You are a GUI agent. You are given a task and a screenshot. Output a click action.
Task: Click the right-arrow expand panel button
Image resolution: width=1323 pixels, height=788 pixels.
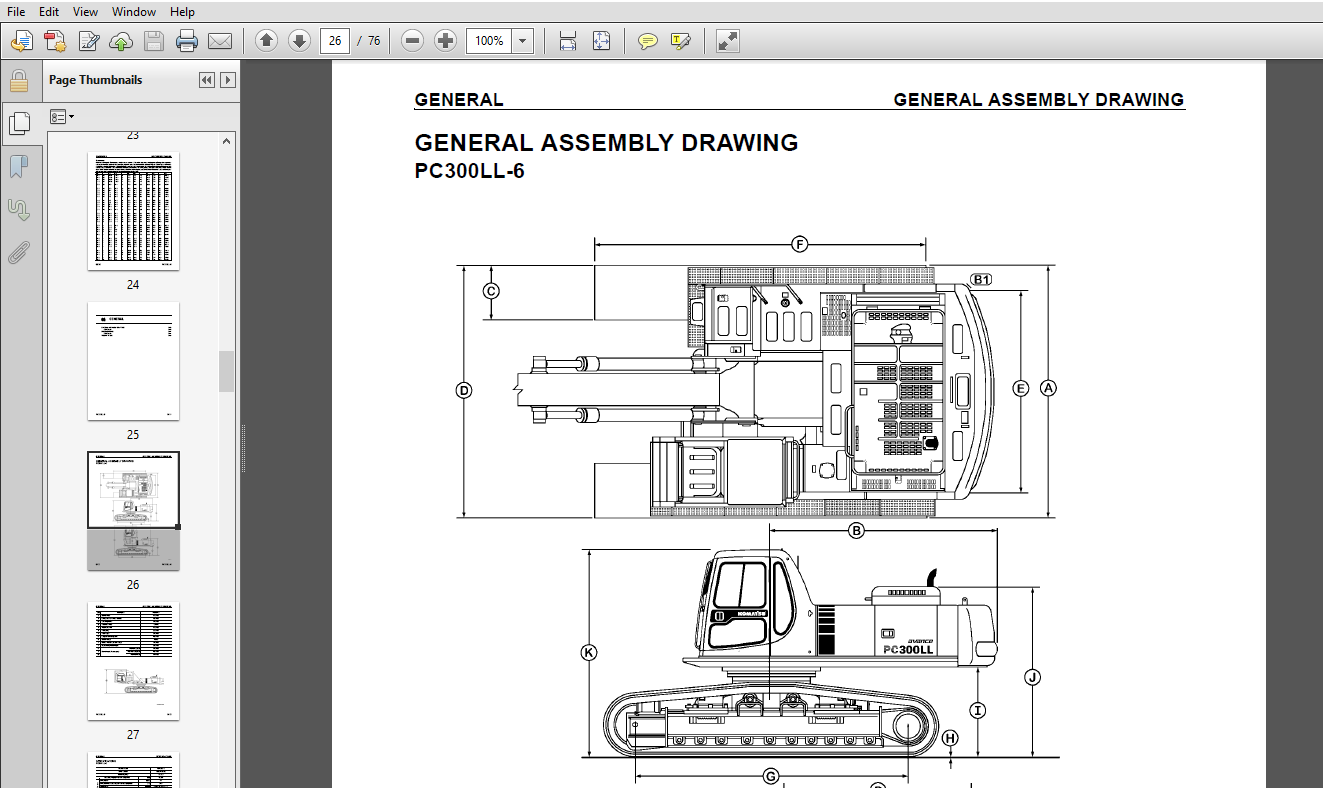228,80
